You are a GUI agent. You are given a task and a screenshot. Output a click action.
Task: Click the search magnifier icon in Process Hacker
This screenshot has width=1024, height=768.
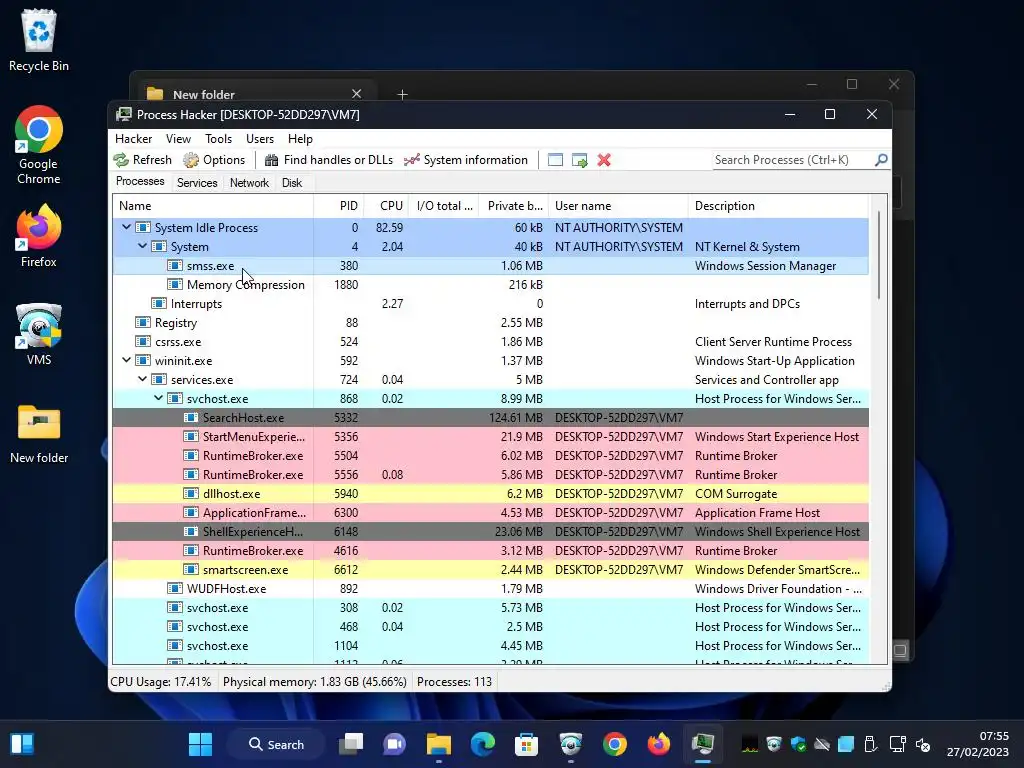[881, 159]
